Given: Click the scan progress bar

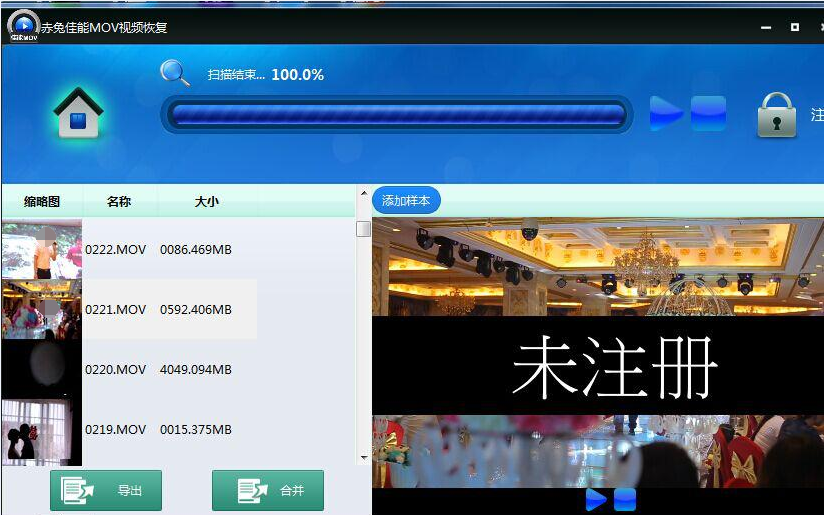Looking at the screenshot, I should [397, 115].
